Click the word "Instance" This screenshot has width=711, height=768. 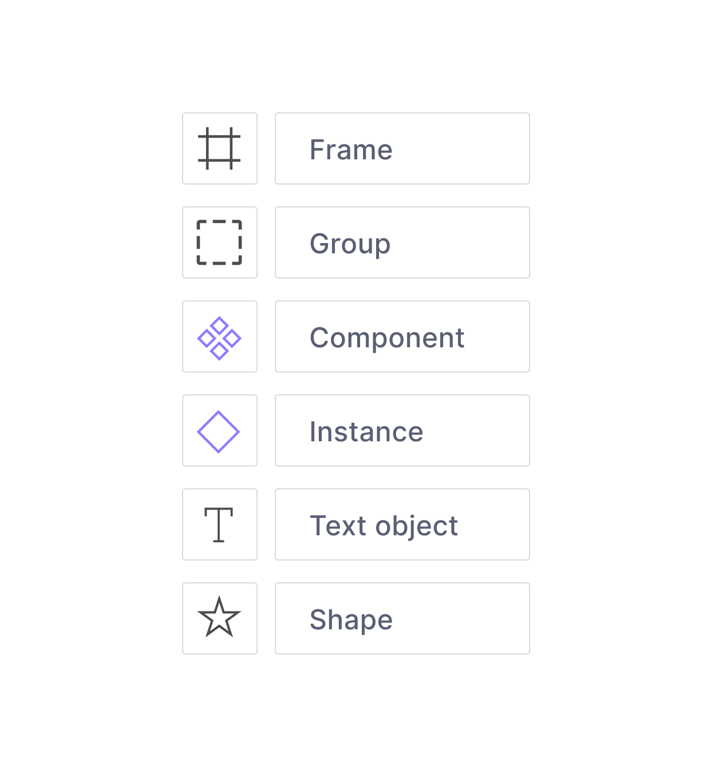coord(366,432)
